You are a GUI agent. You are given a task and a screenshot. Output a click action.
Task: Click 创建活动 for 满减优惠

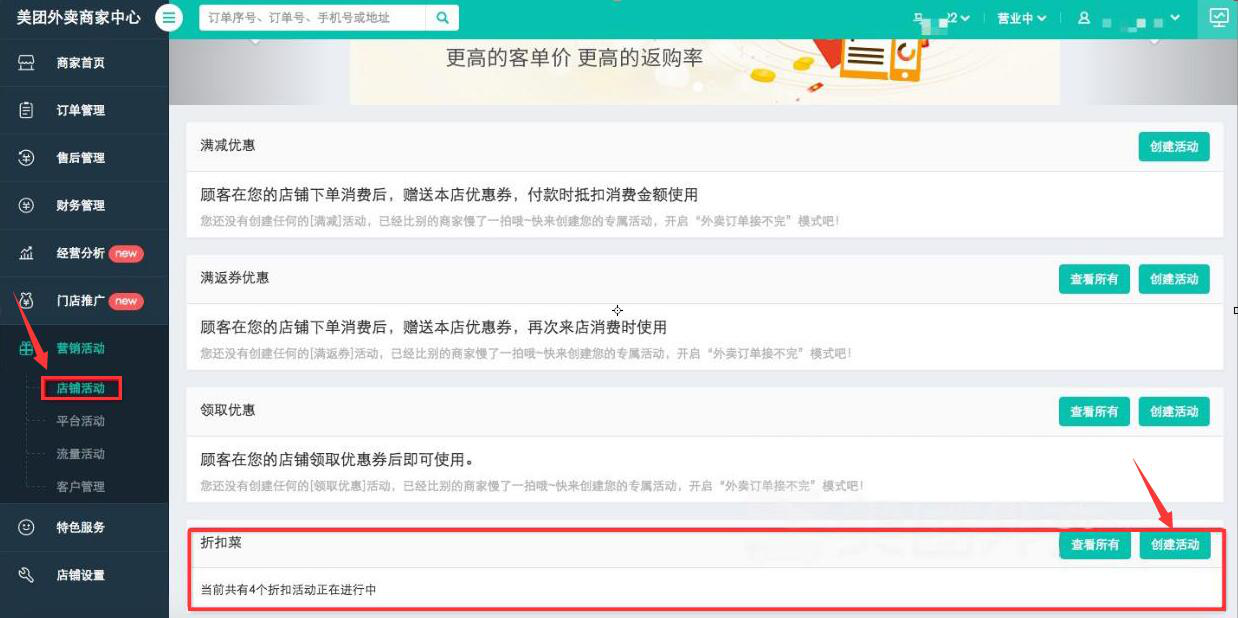click(x=1173, y=147)
